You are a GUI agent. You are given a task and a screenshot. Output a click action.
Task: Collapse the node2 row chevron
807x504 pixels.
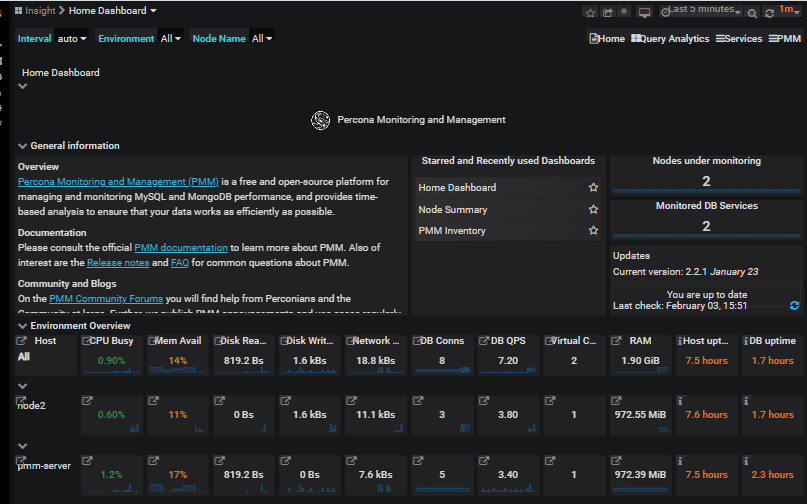pyautogui.click(x=22, y=386)
